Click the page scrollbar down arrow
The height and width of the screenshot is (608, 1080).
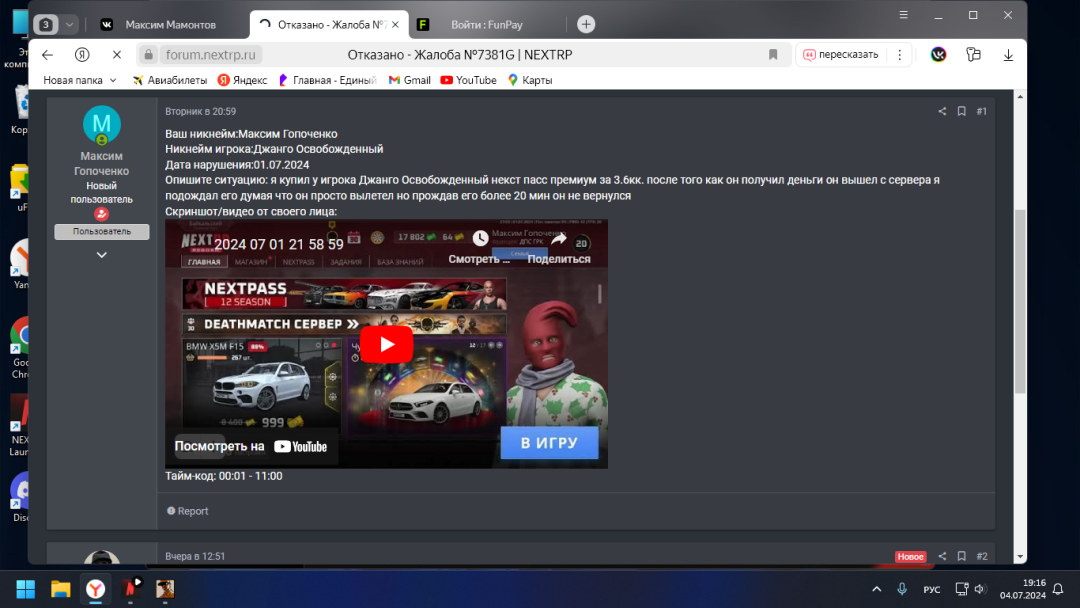pyautogui.click(x=1020, y=557)
